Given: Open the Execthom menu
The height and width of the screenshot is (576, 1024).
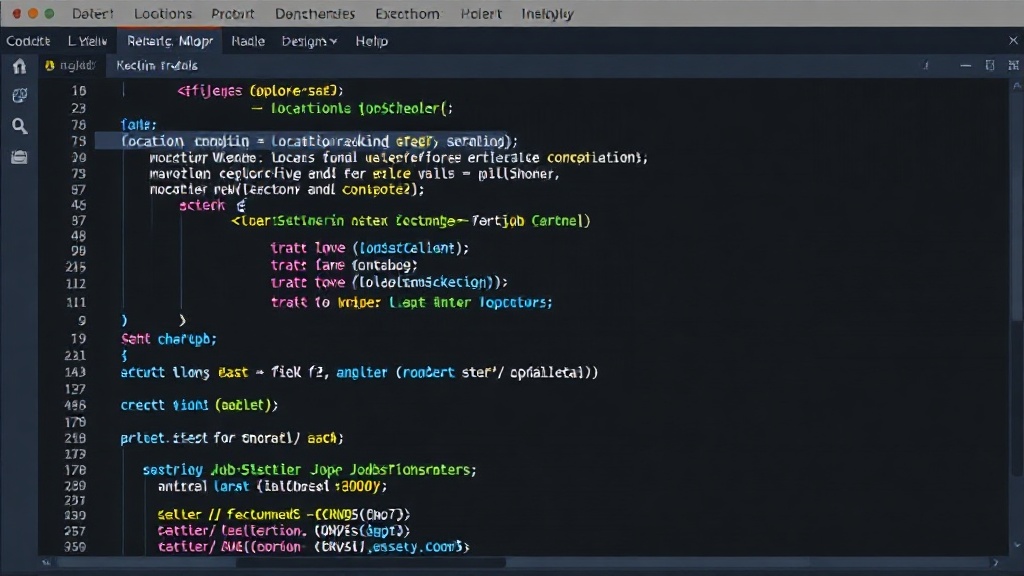Looking at the screenshot, I should tap(407, 14).
